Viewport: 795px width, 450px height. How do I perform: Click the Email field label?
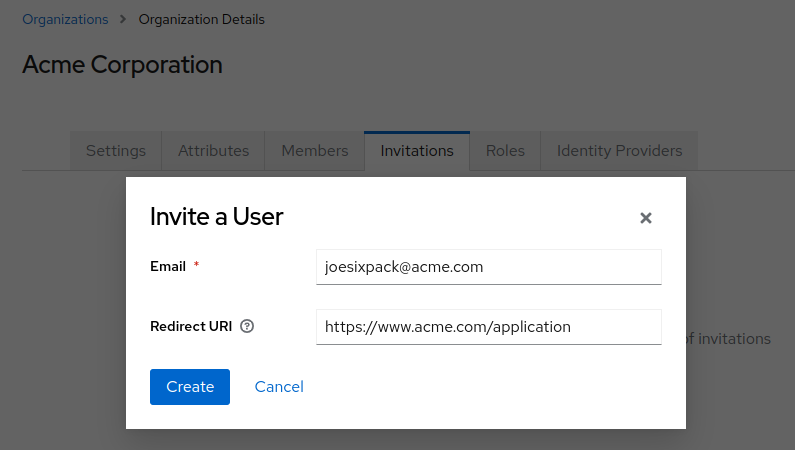click(x=168, y=266)
